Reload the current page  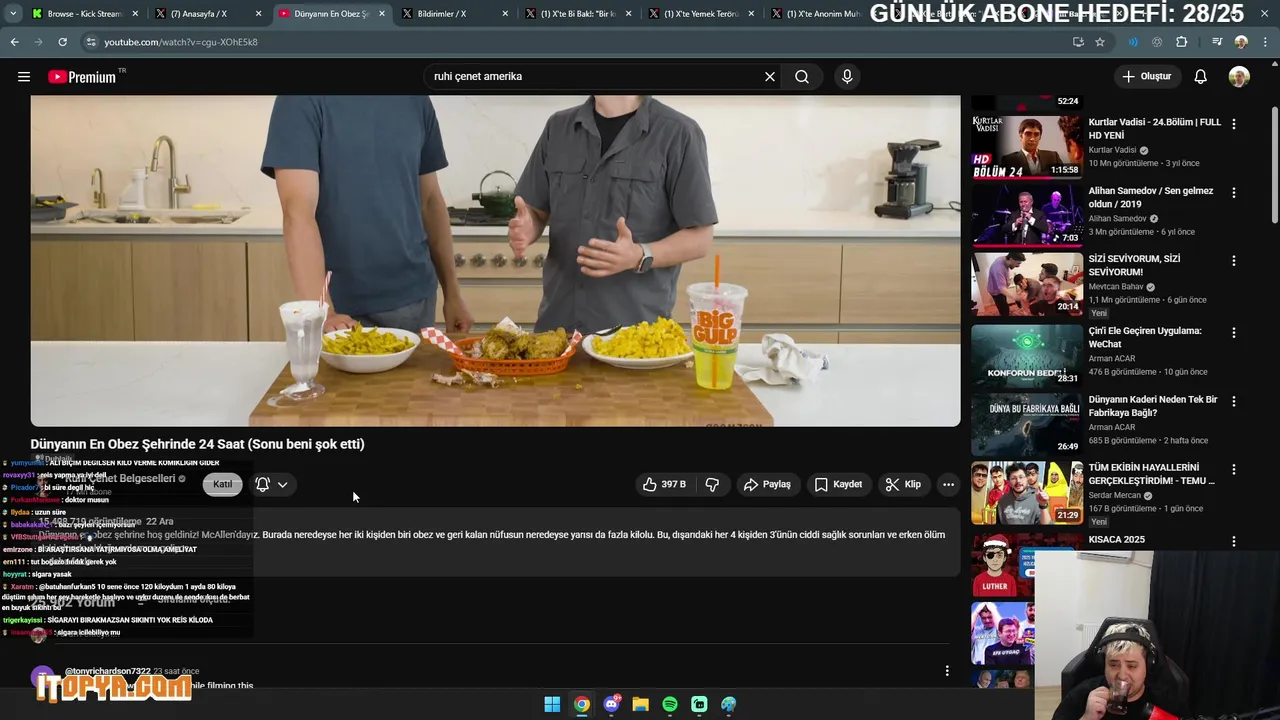pos(62,42)
